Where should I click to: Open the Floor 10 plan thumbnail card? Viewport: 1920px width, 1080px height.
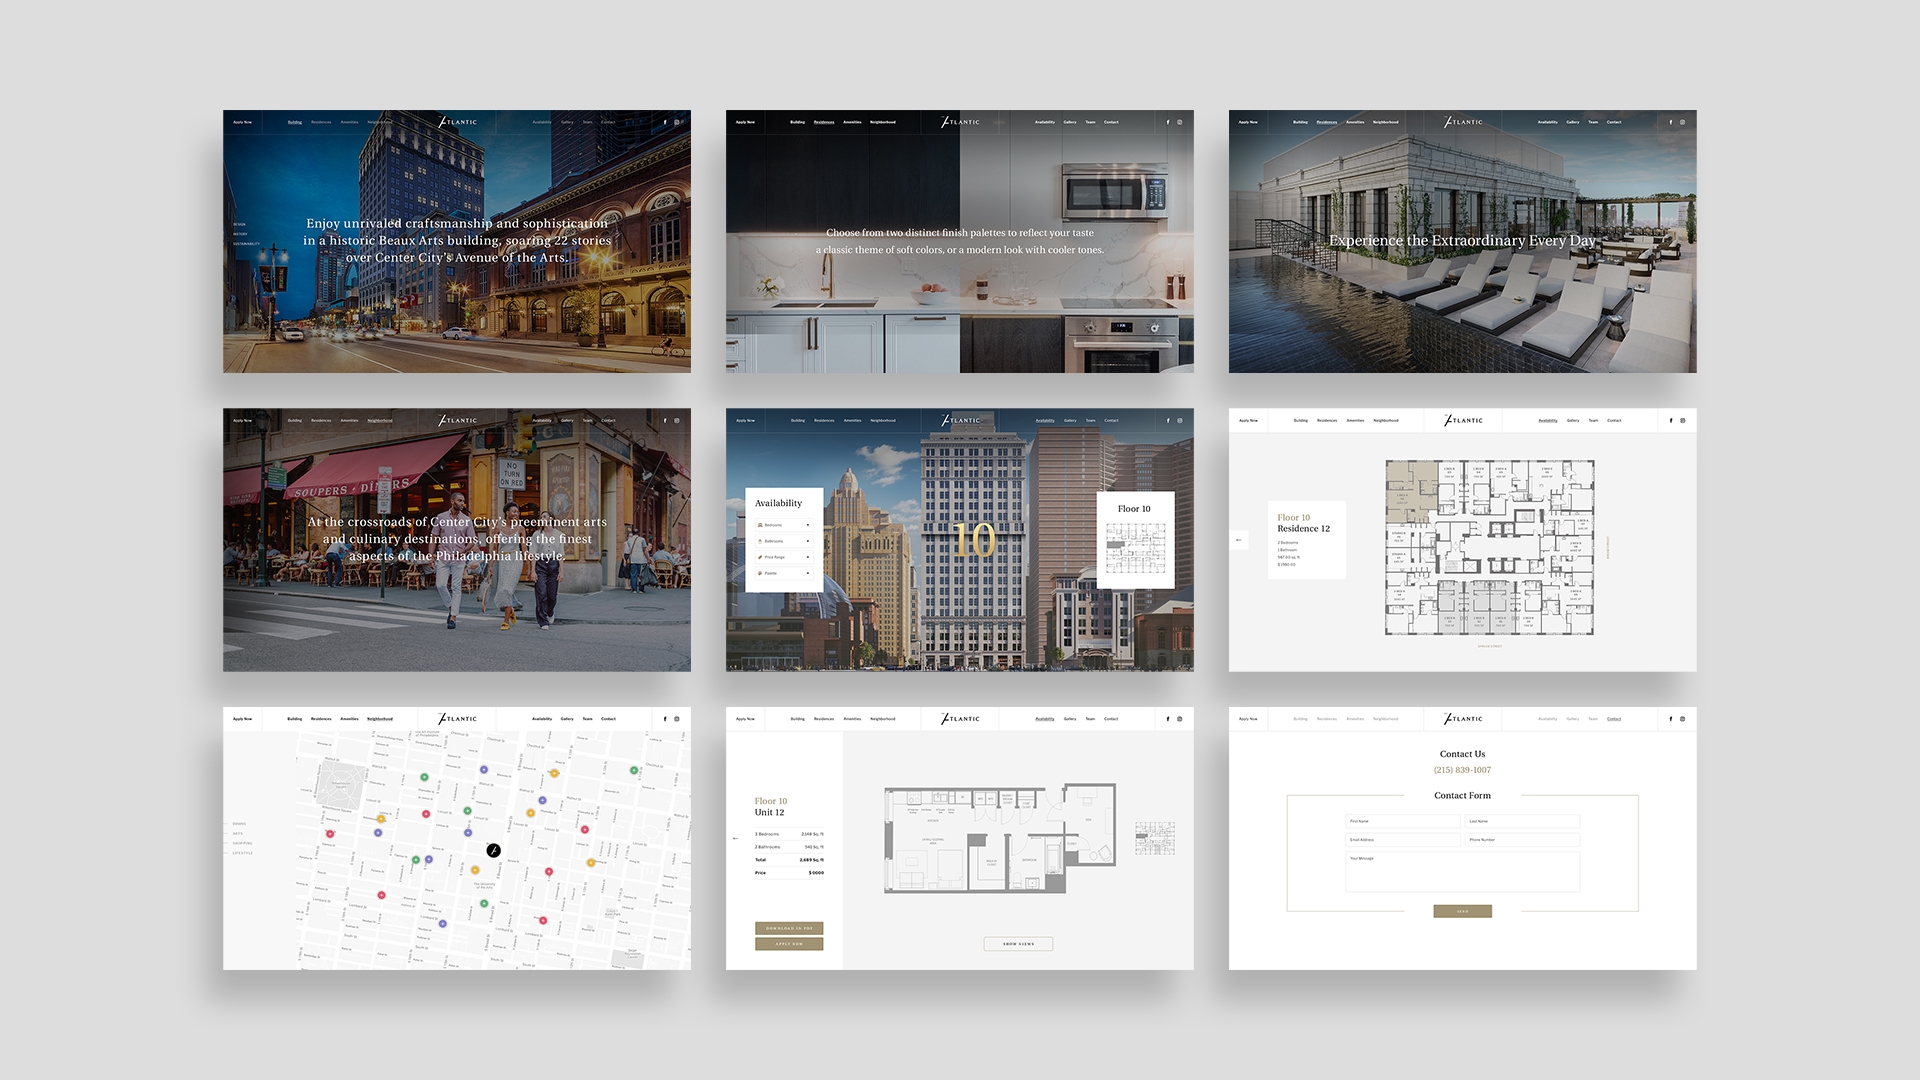coord(1135,540)
